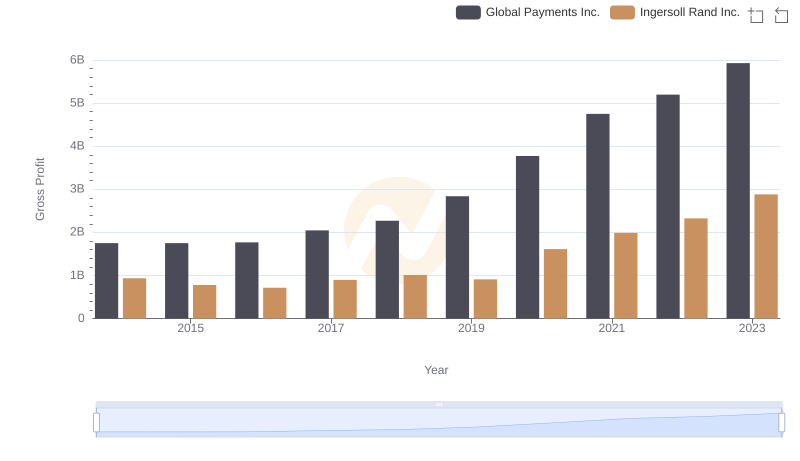Click the 1B y-axis label
The width and height of the screenshot is (800, 461).
(77, 275)
